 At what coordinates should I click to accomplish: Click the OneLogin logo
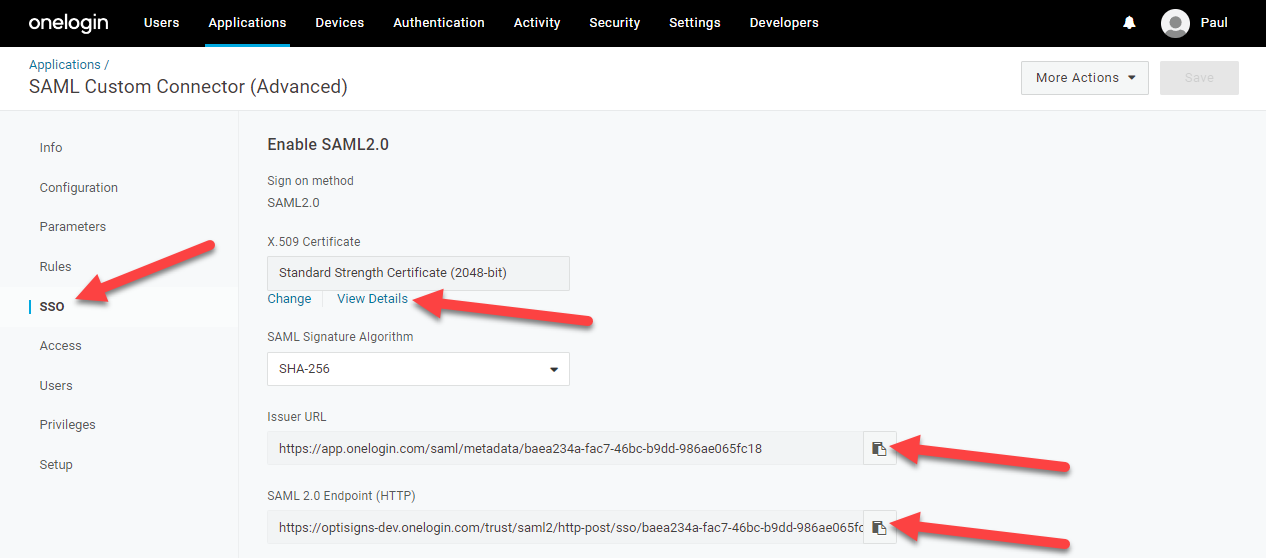68,23
